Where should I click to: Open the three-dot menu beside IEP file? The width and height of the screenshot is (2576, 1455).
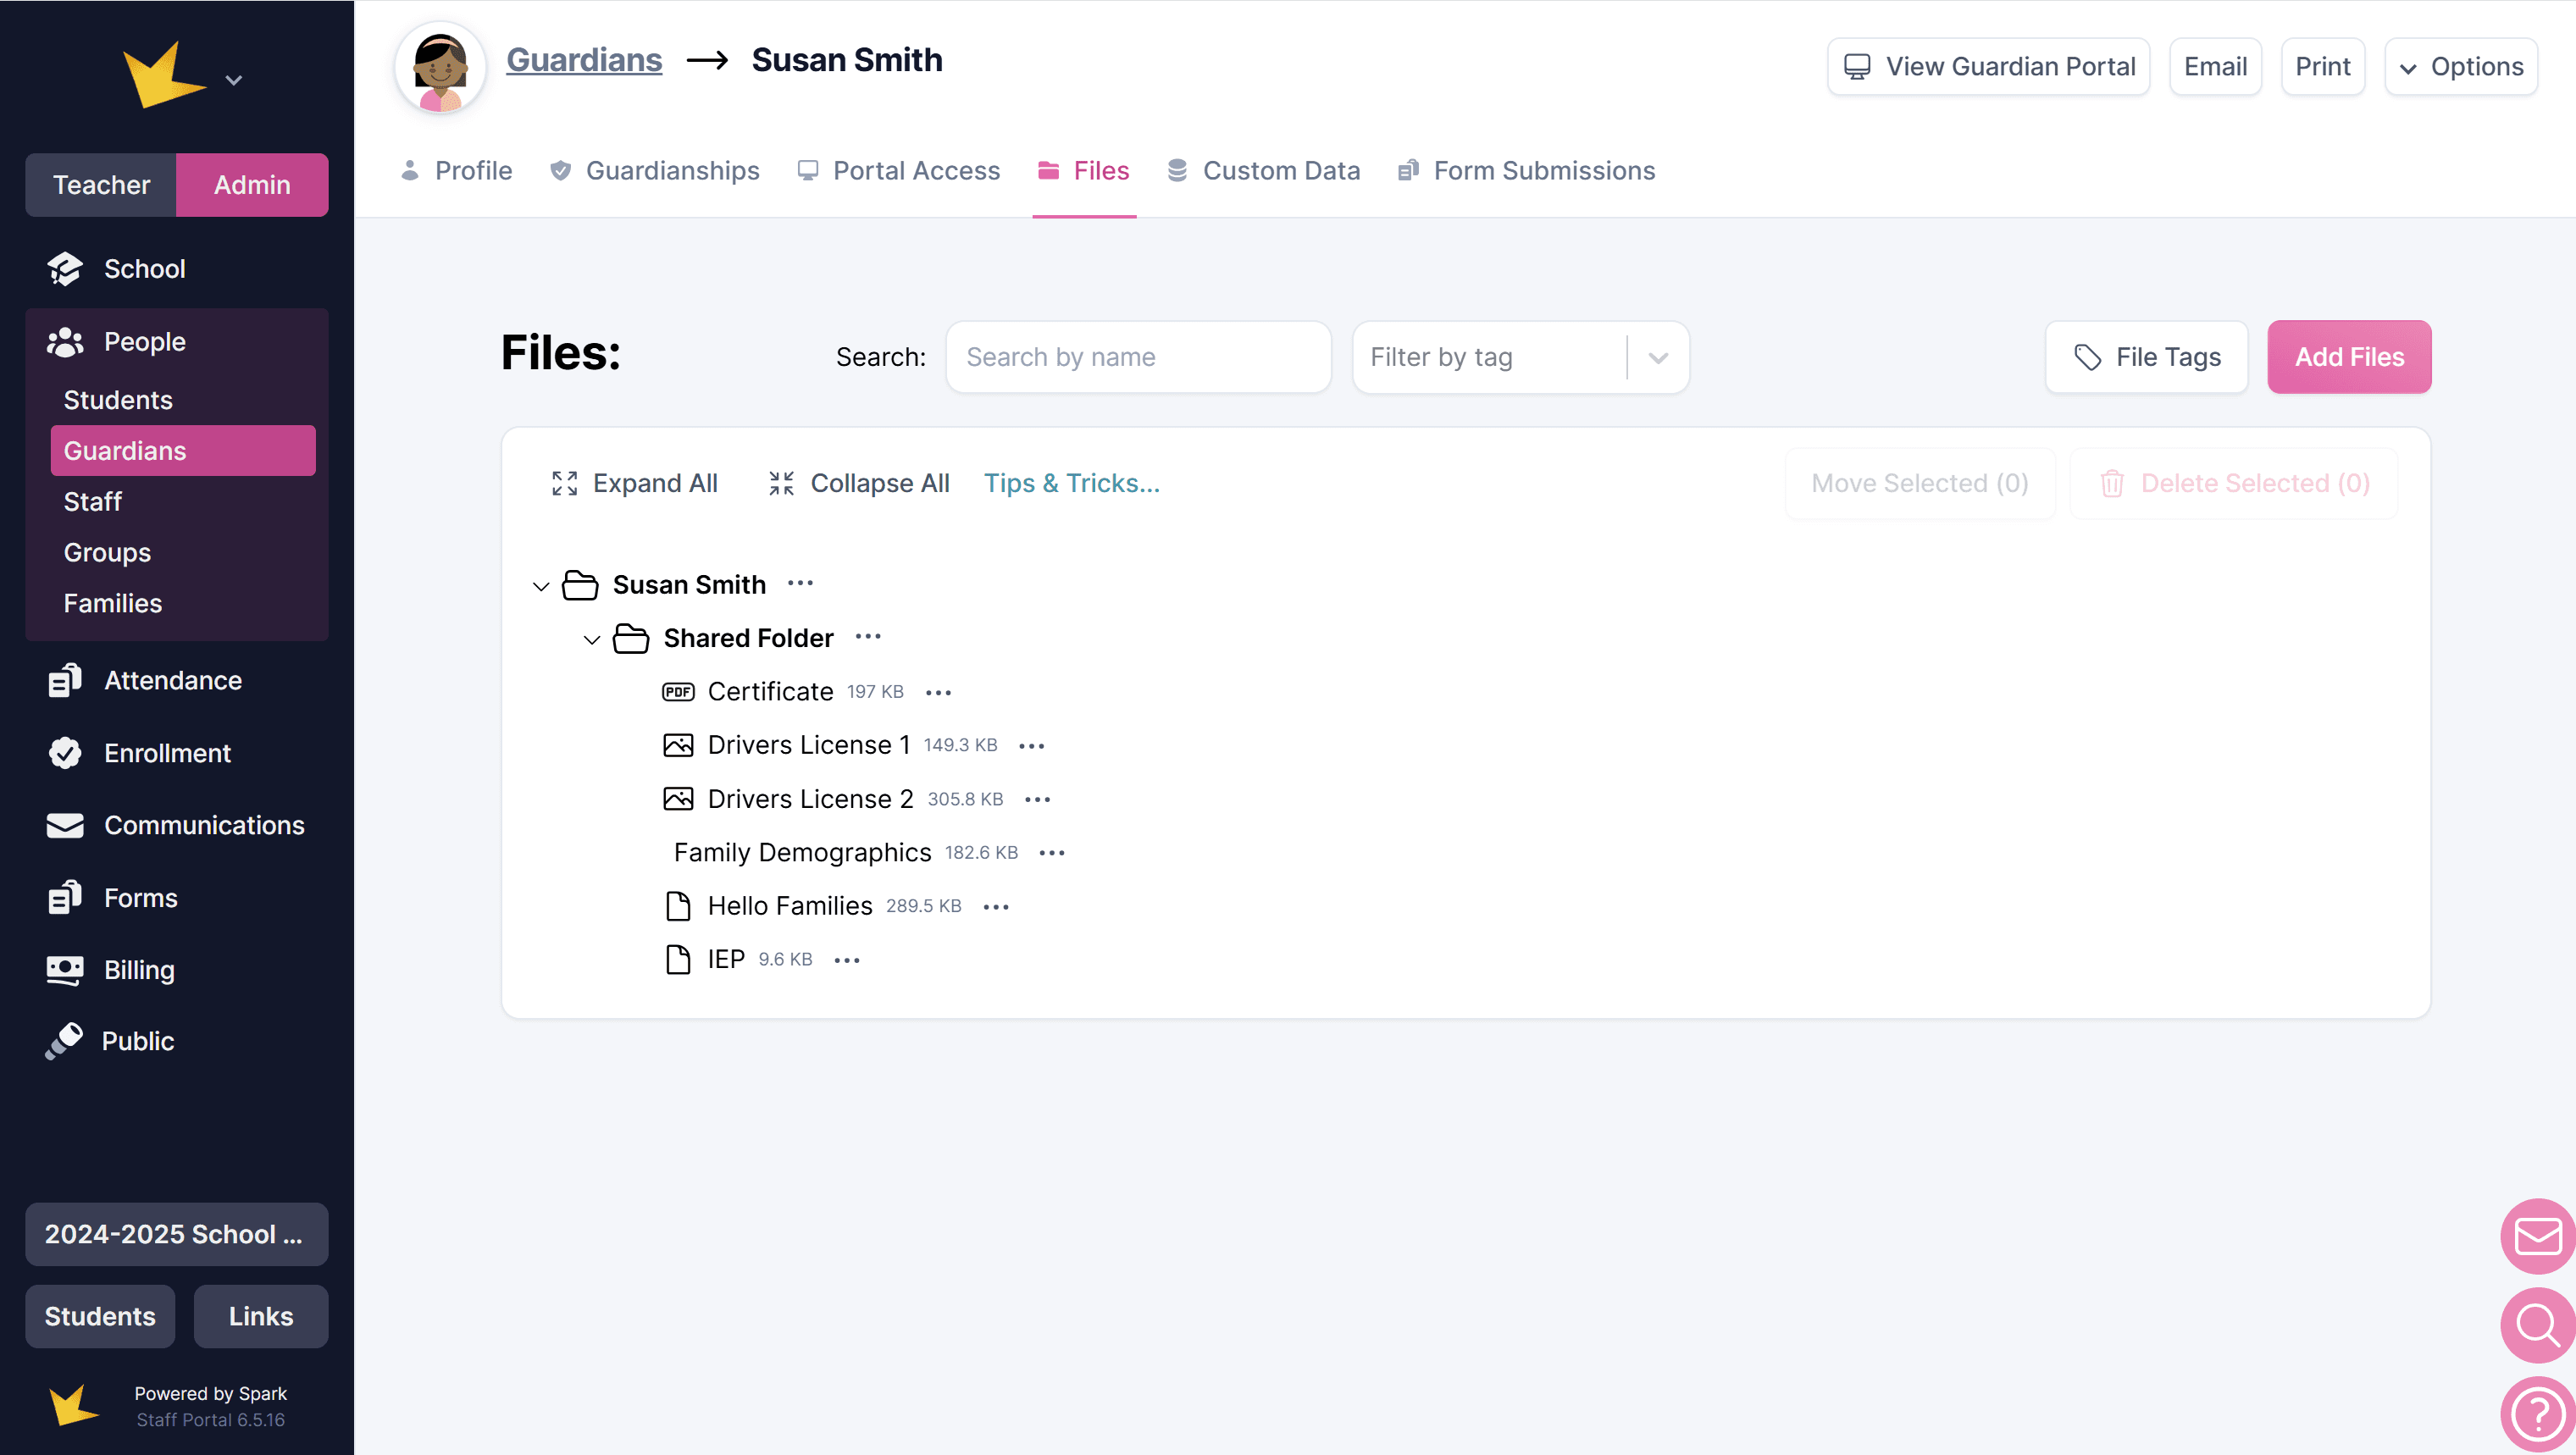[847, 960]
